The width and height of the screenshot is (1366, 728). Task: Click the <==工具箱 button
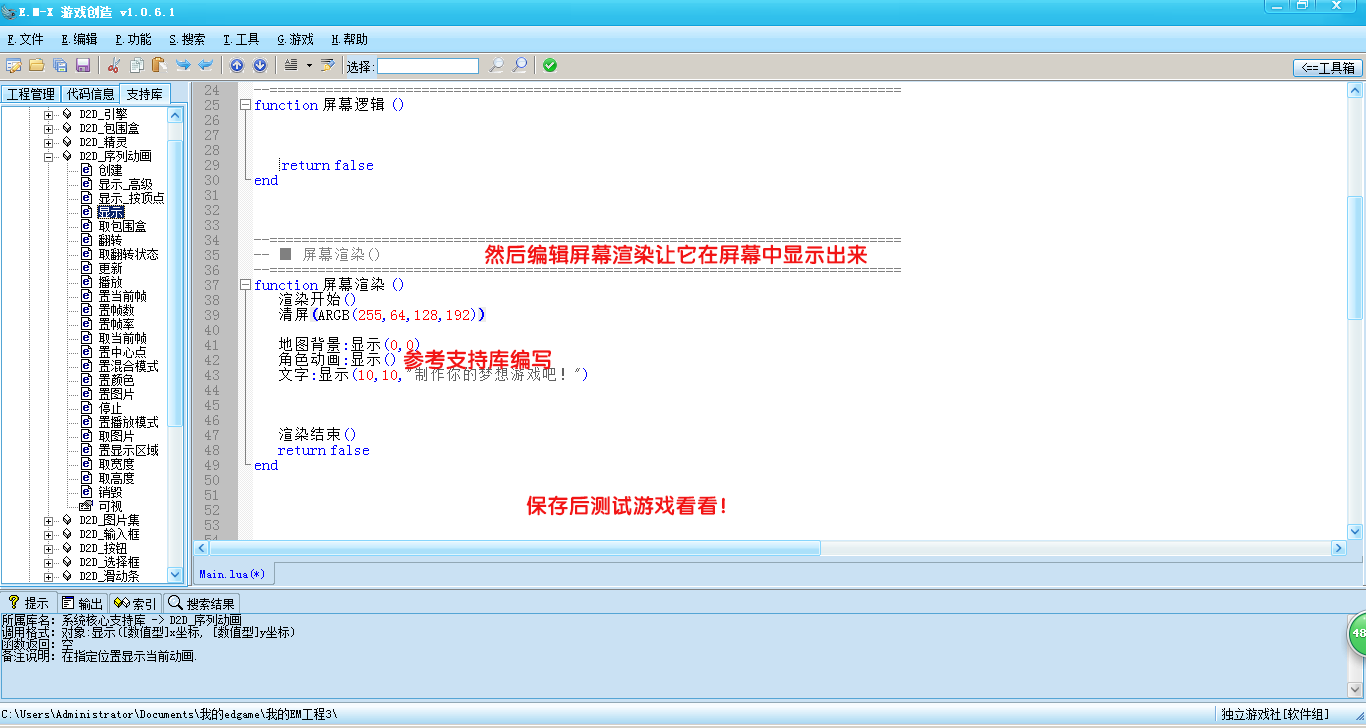[1328, 68]
